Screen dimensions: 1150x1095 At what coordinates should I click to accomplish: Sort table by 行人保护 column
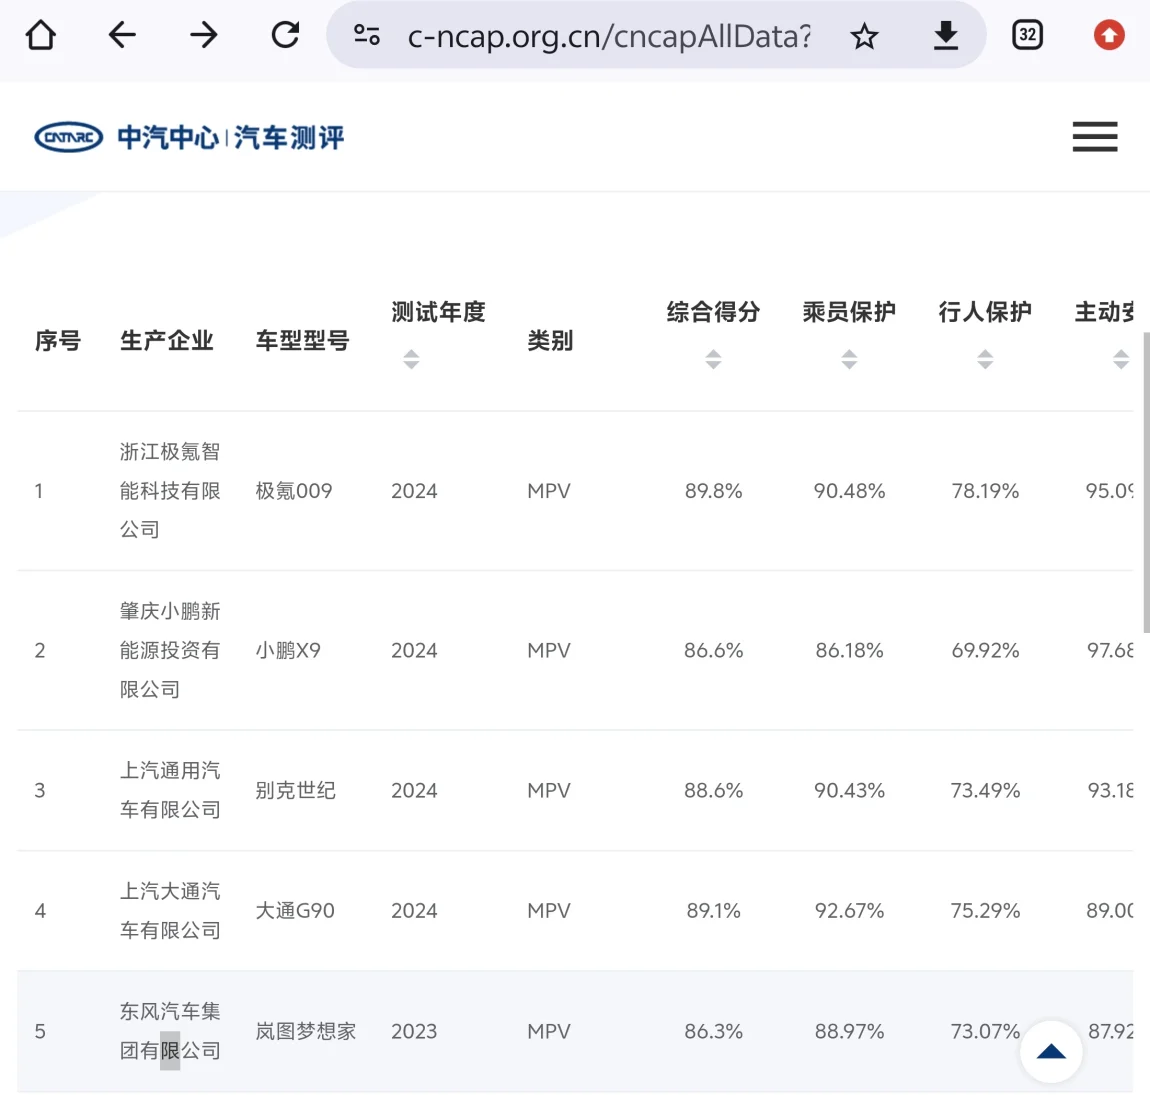(985, 359)
